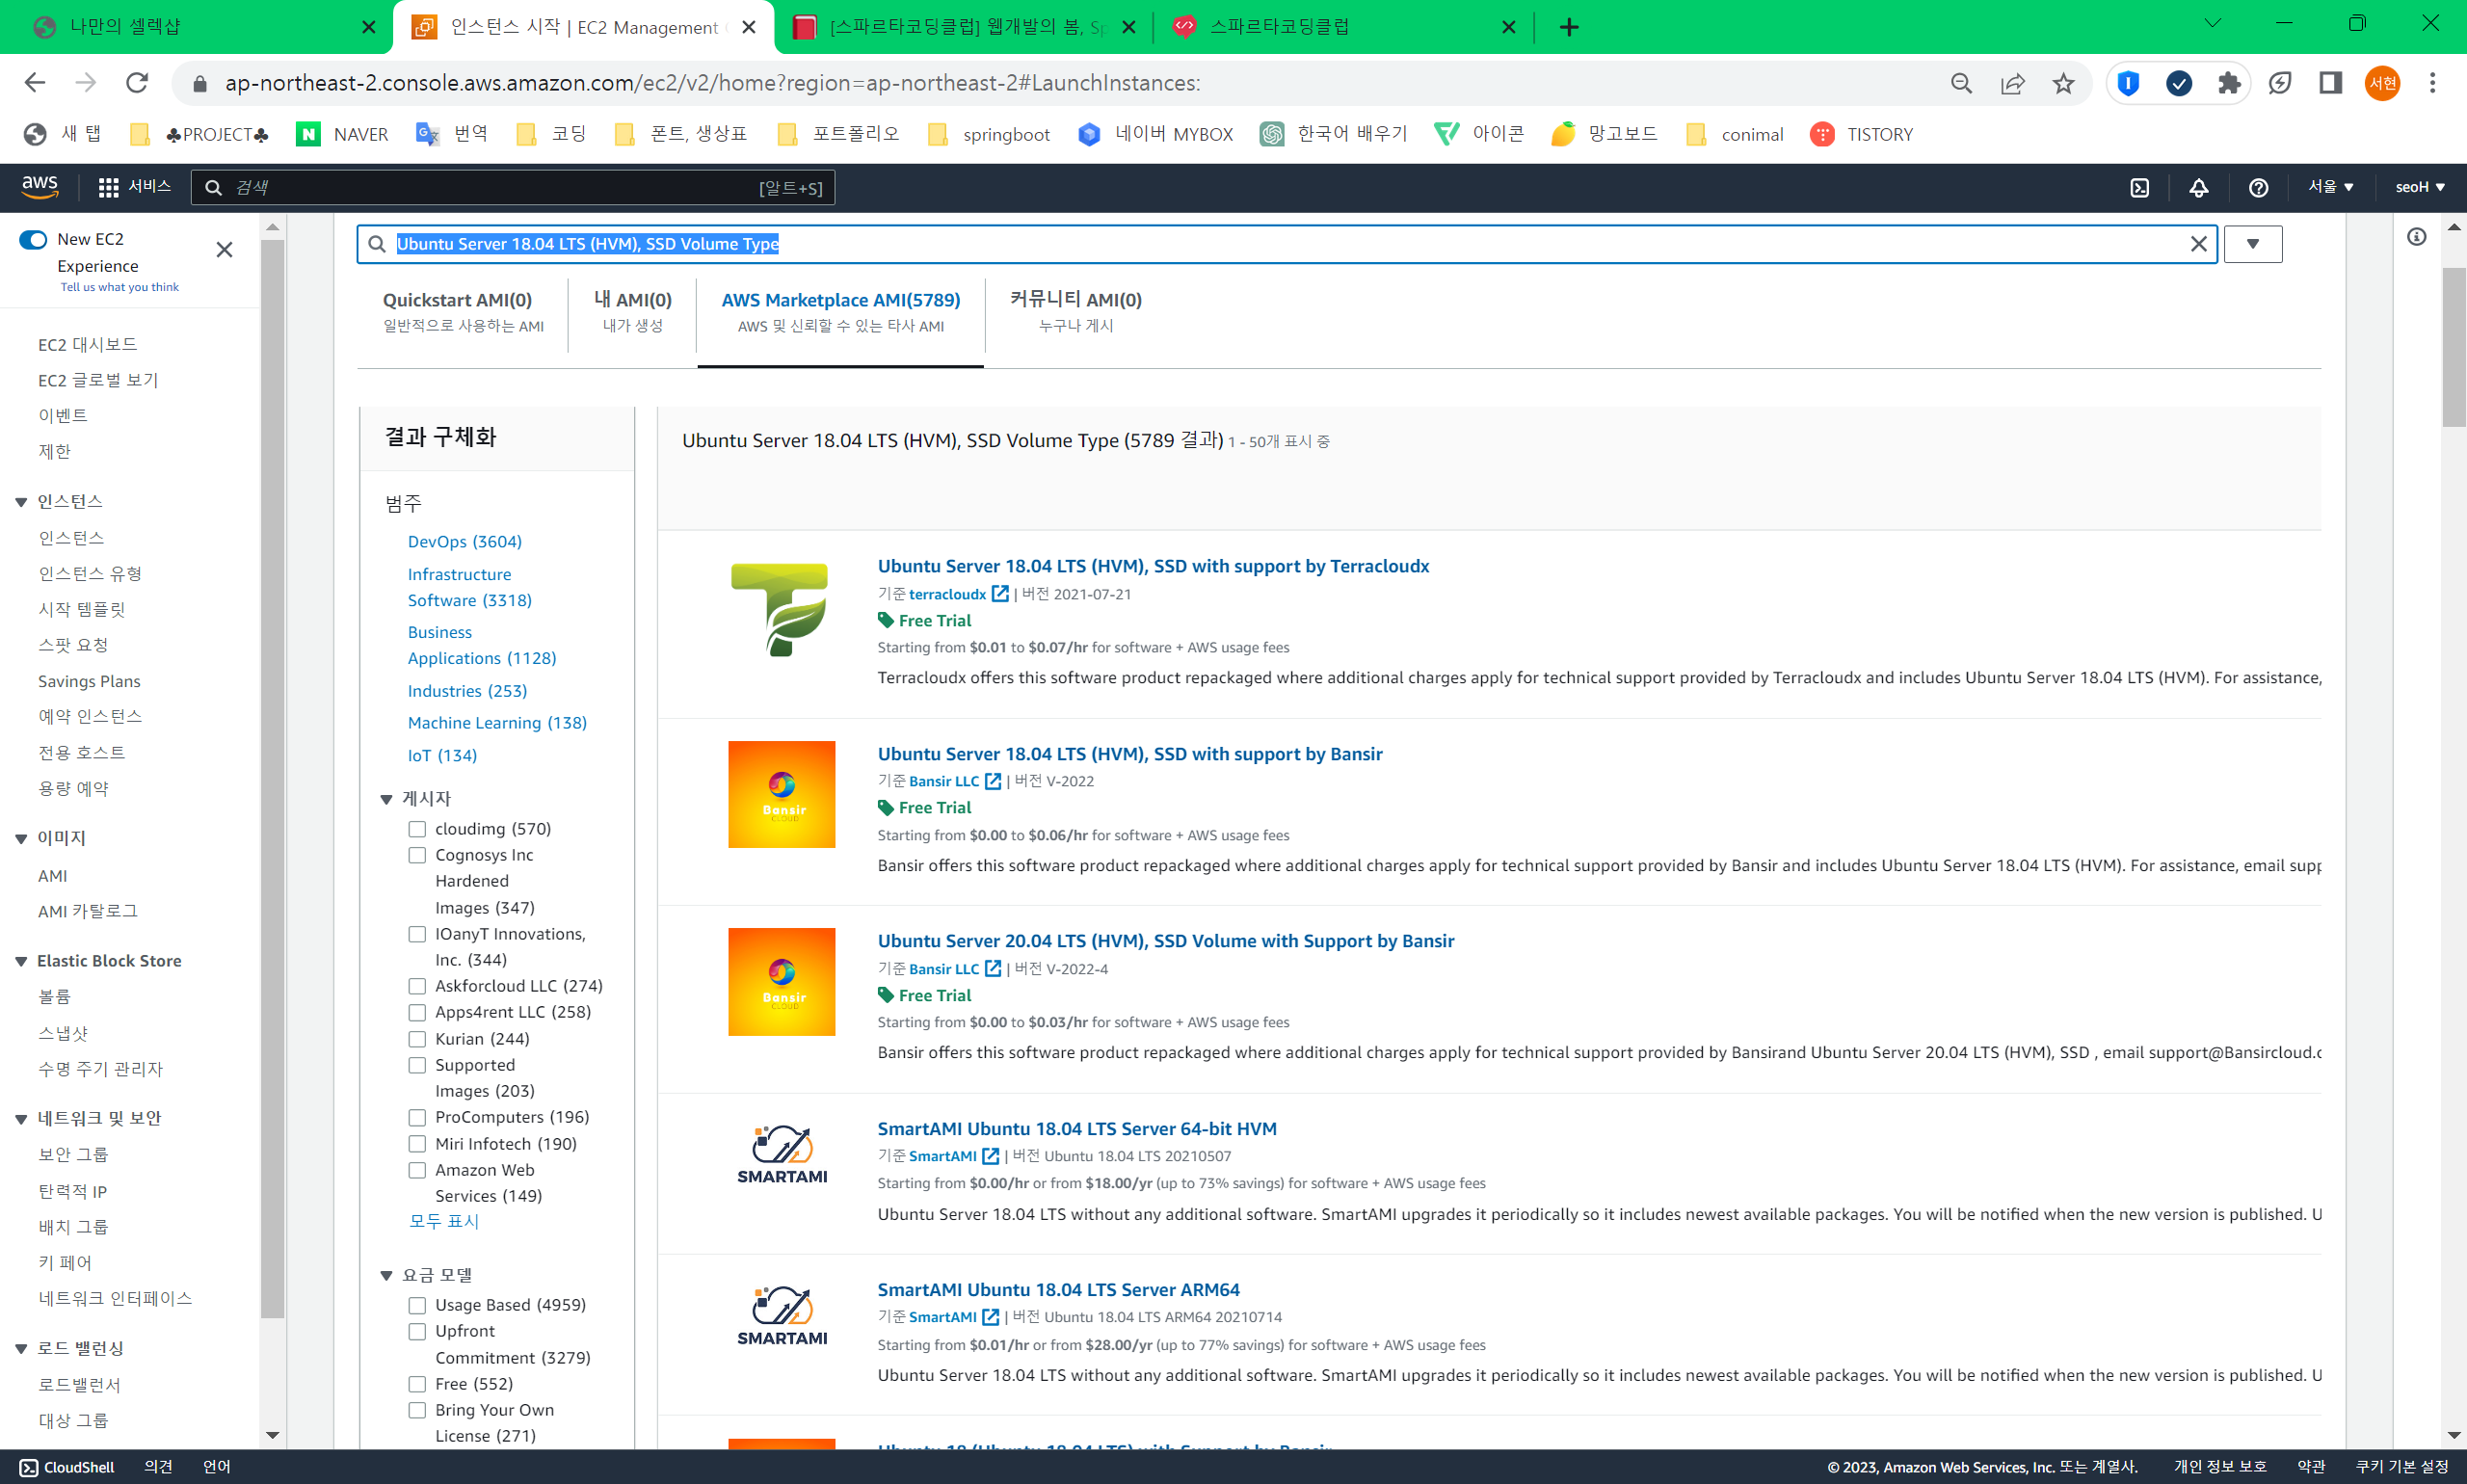Check the Usage Based pricing filter

click(x=417, y=1305)
